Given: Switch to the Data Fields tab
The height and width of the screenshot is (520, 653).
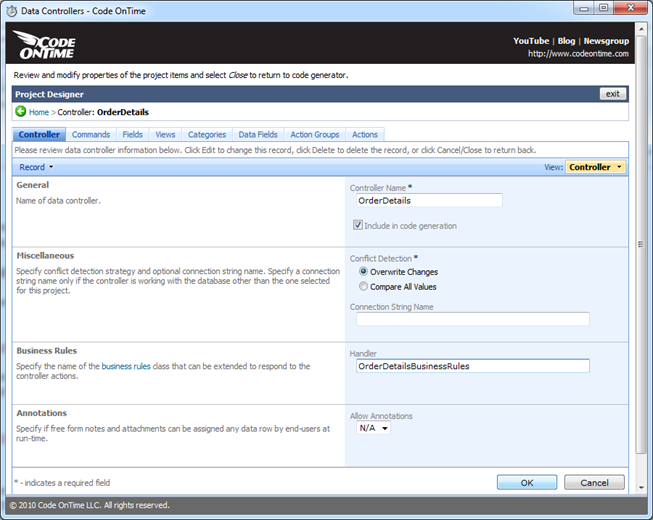Looking at the screenshot, I should pyautogui.click(x=258, y=134).
